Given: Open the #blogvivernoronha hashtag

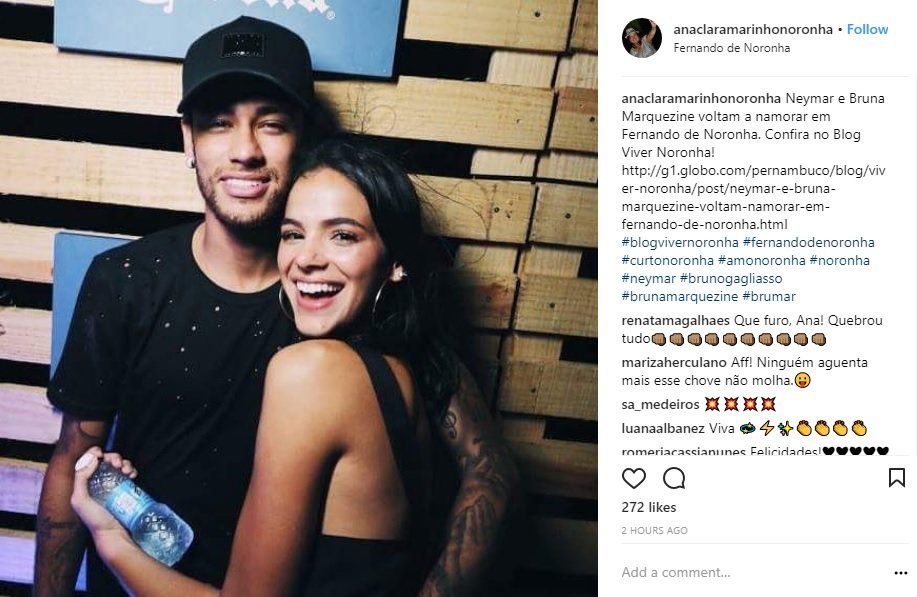Looking at the screenshot, I should click(680, 243).
